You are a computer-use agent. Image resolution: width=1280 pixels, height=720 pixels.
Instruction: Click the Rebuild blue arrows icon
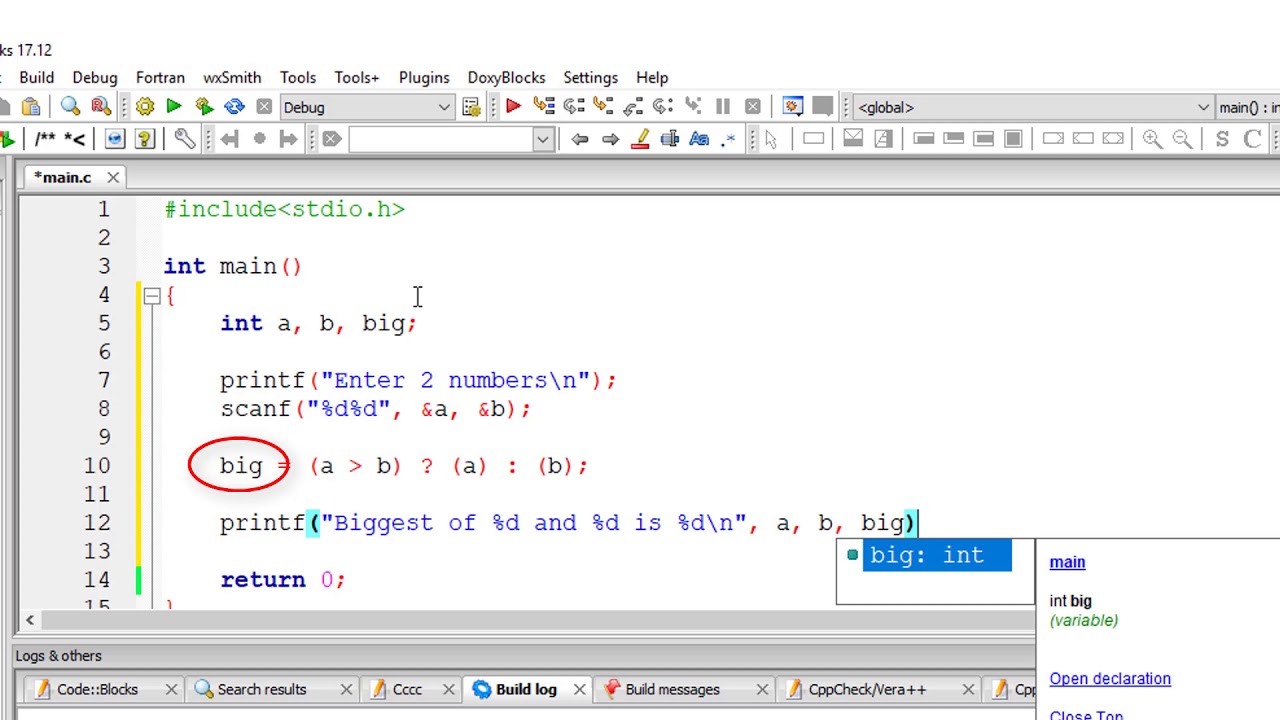point(234,107)
